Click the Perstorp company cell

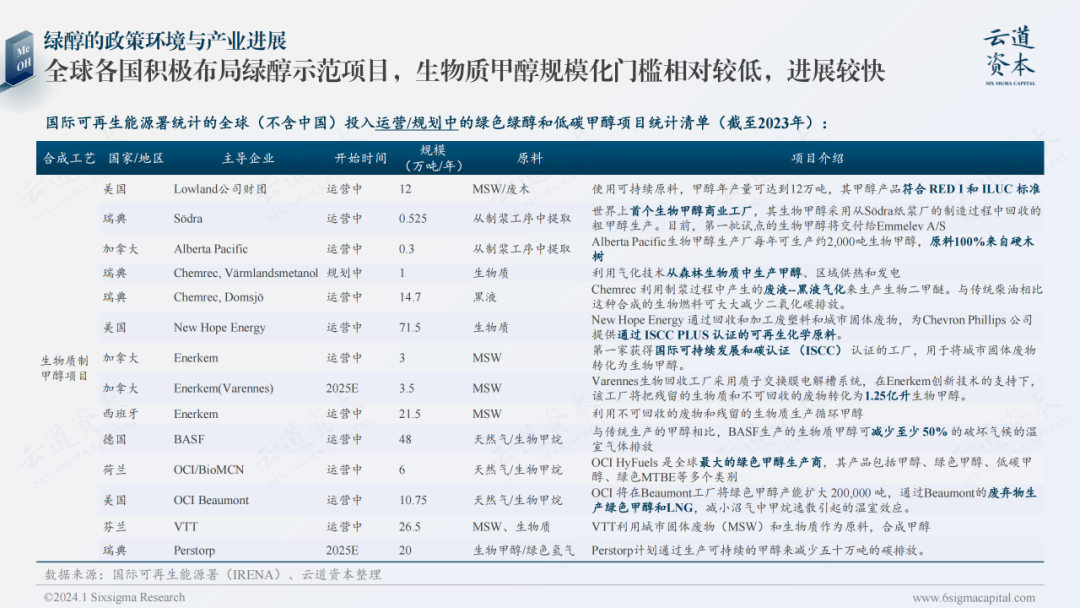(x=194, y=550)
